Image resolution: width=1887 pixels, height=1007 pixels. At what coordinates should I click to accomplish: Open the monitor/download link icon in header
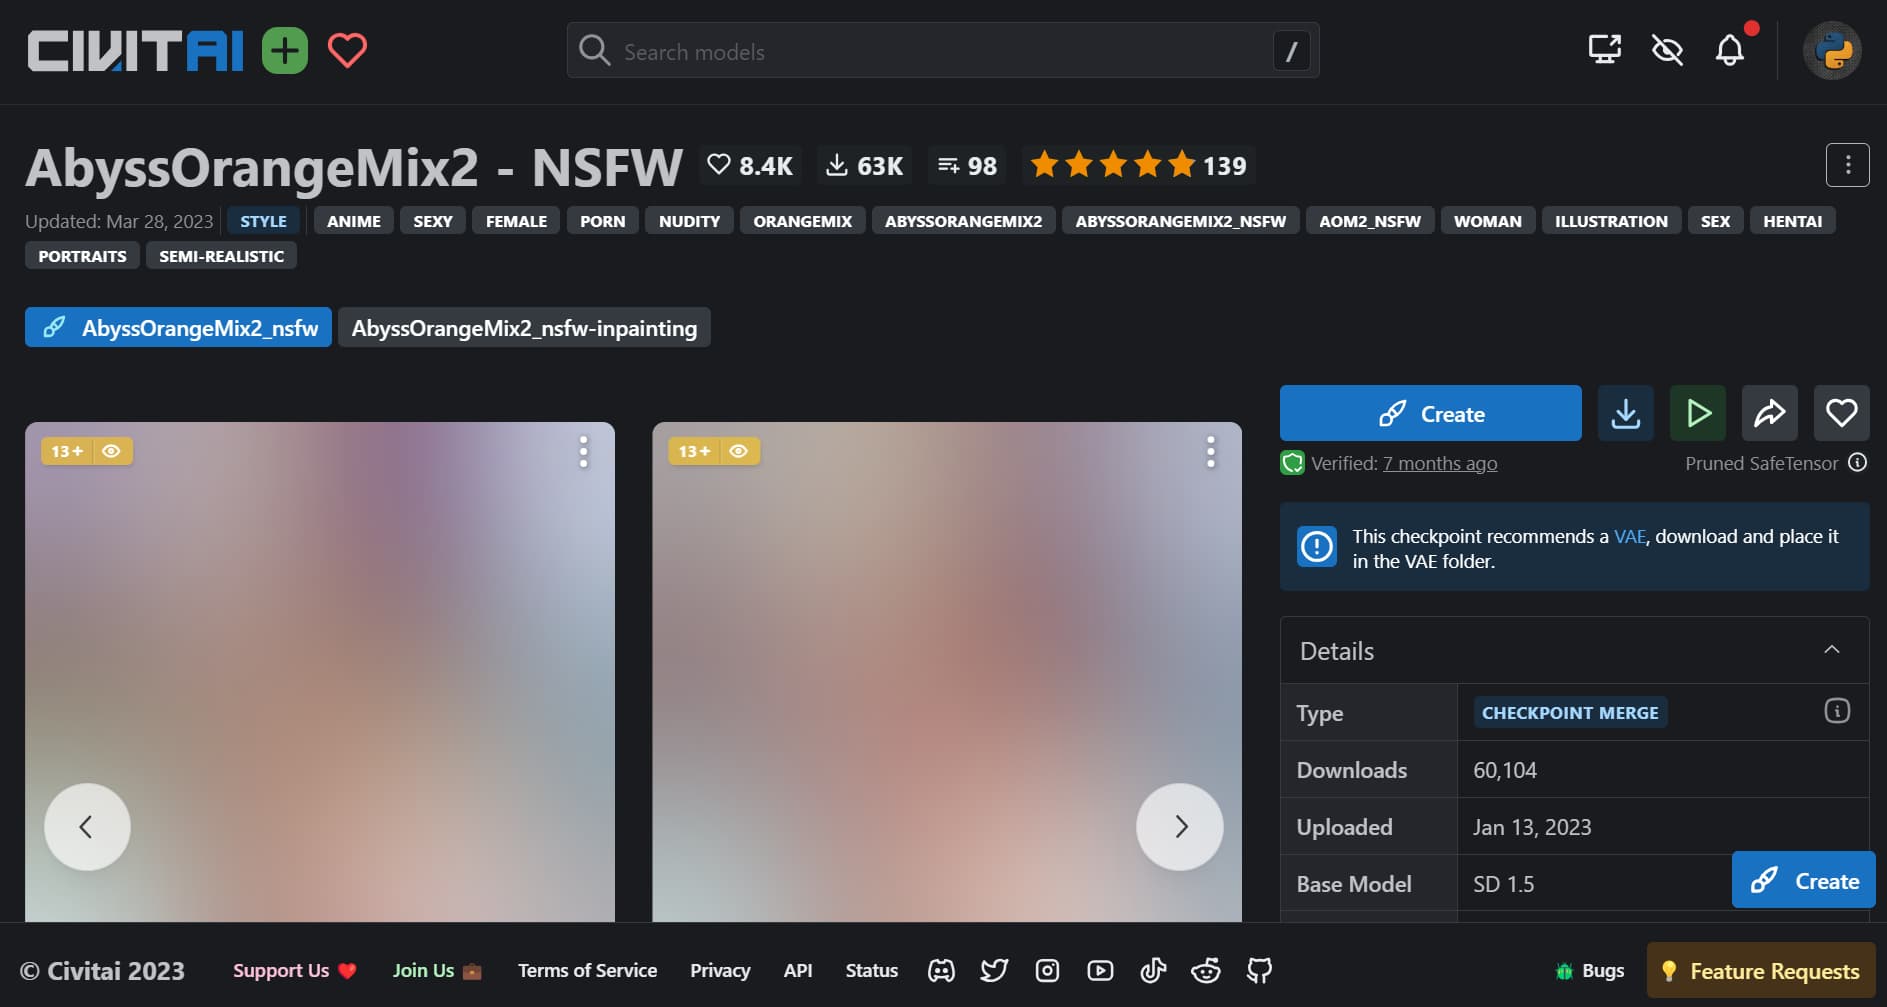[1605, 49]
